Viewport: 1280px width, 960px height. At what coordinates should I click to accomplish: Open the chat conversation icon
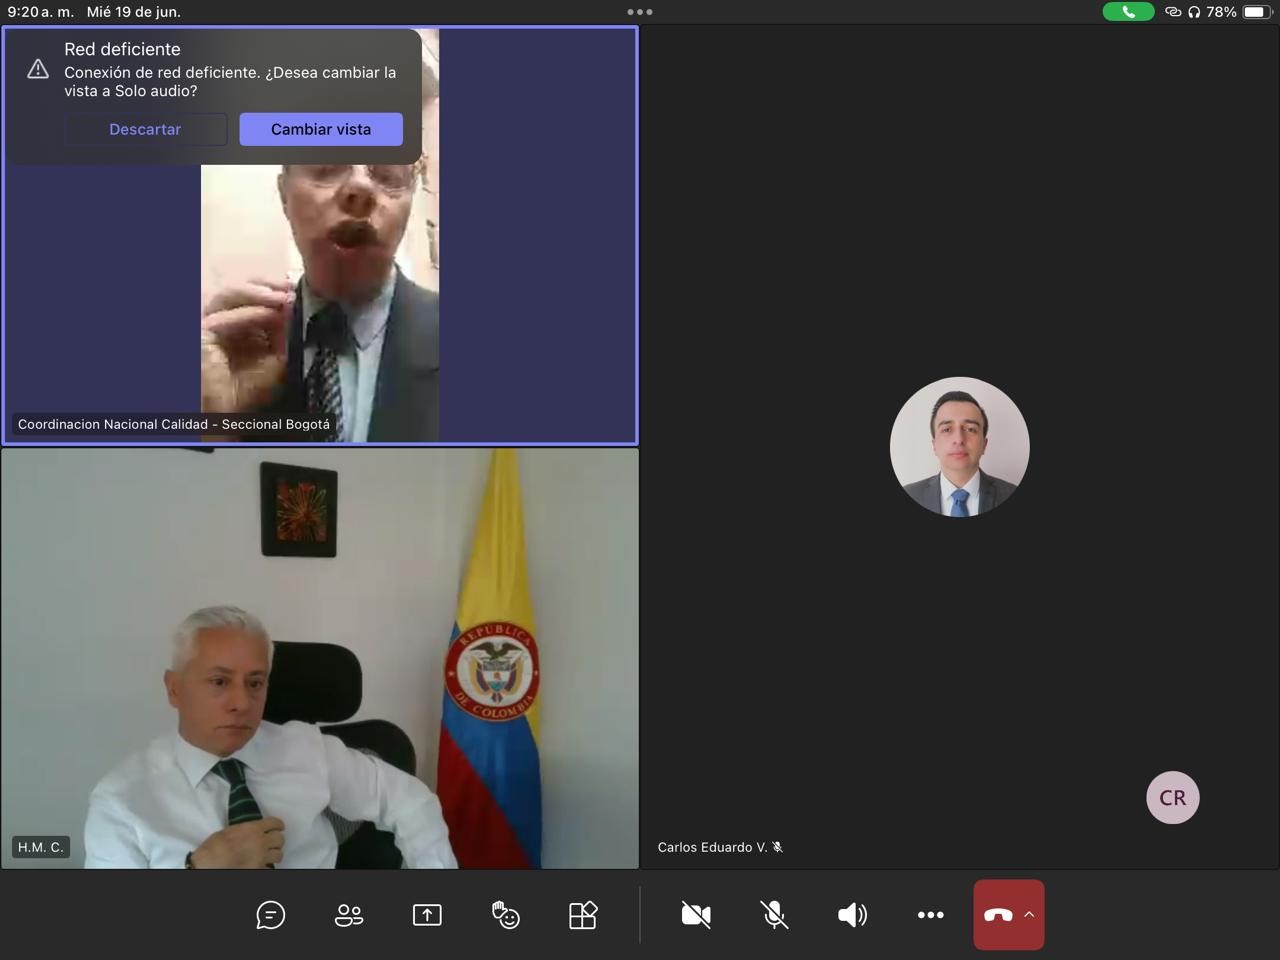(x=270, y=915)
